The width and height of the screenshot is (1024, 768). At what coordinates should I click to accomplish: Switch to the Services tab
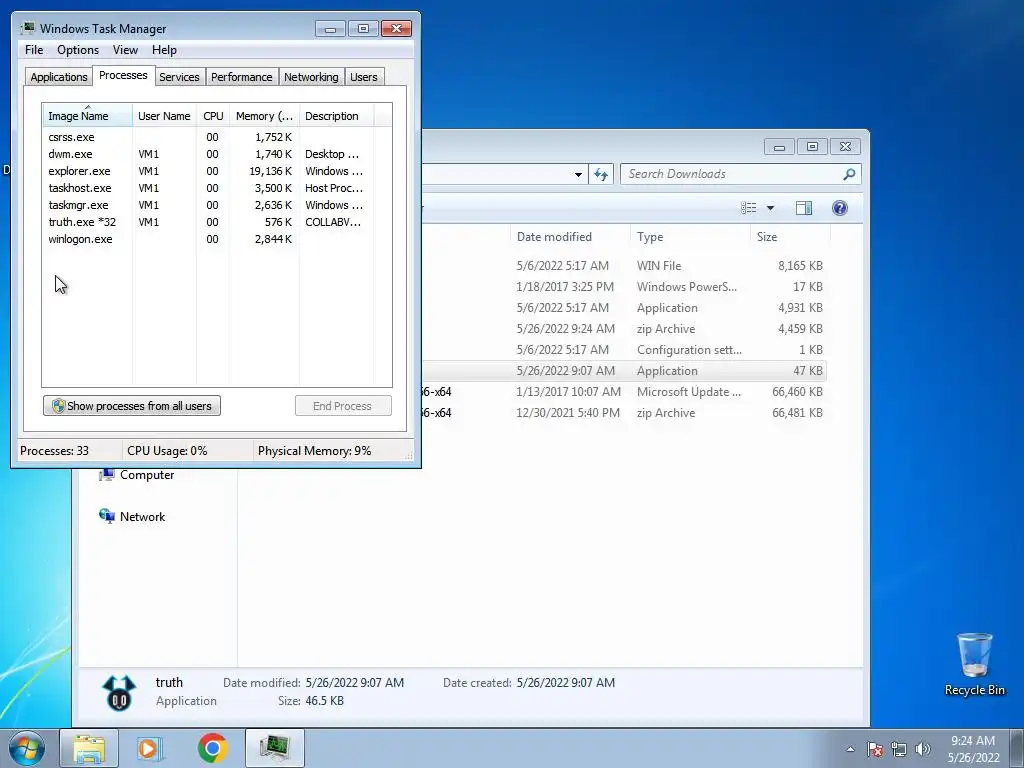pos(179,77)
